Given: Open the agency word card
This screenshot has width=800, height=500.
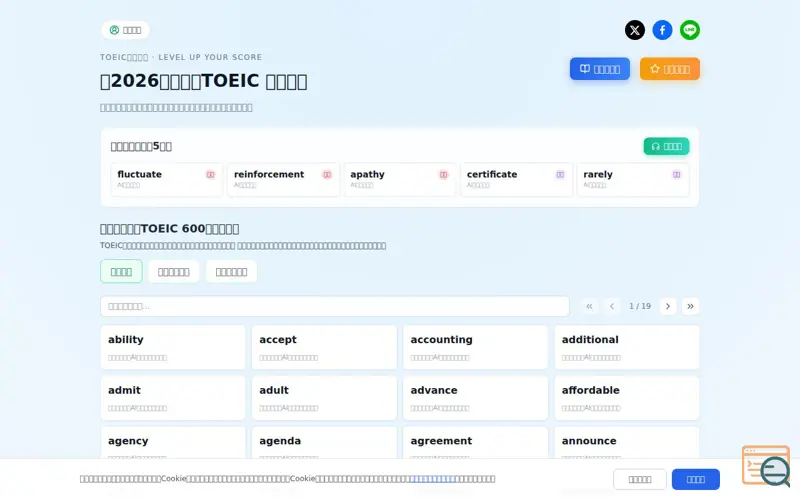Looking at the screenshot, I should (x=173, y=443).
